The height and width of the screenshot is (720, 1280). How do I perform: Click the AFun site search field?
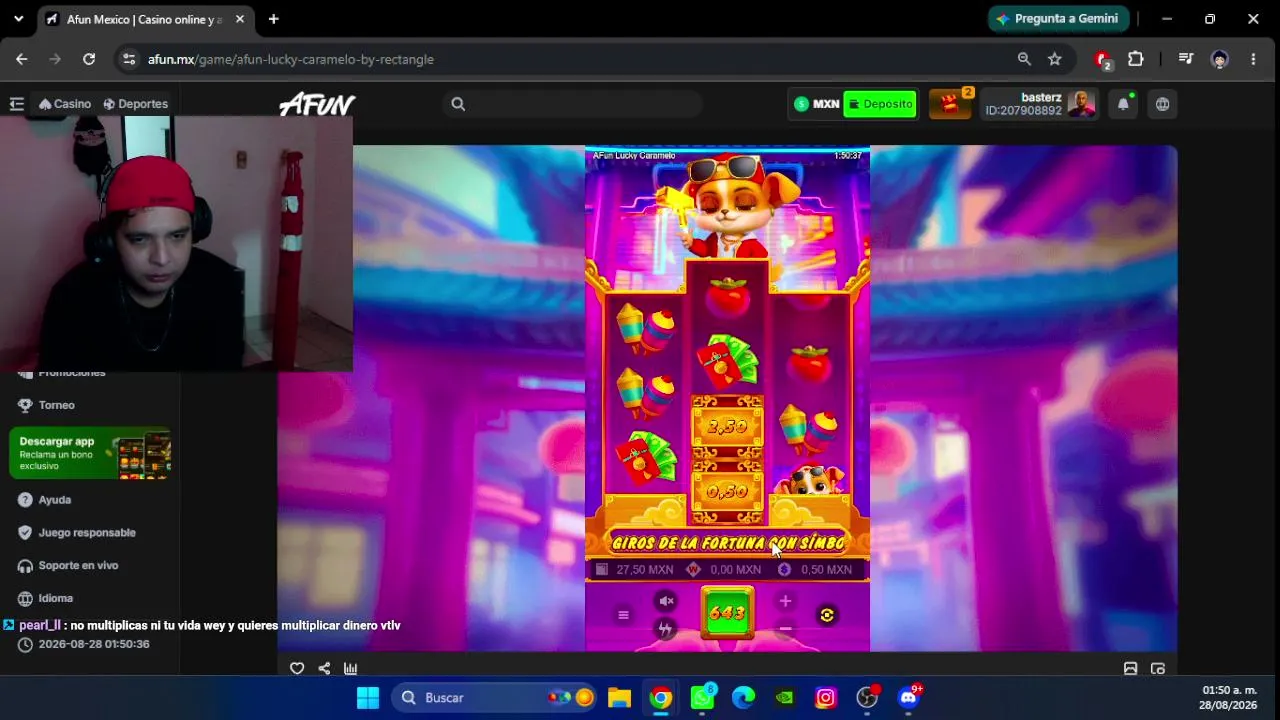click(x=573, y=104)
